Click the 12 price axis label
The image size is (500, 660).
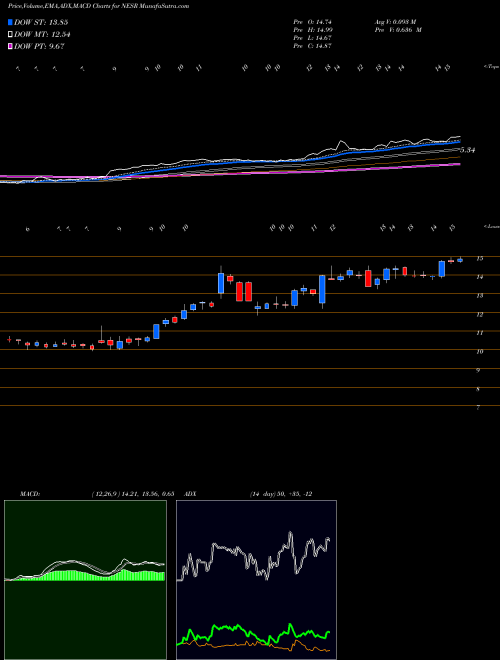coord(479,314)
